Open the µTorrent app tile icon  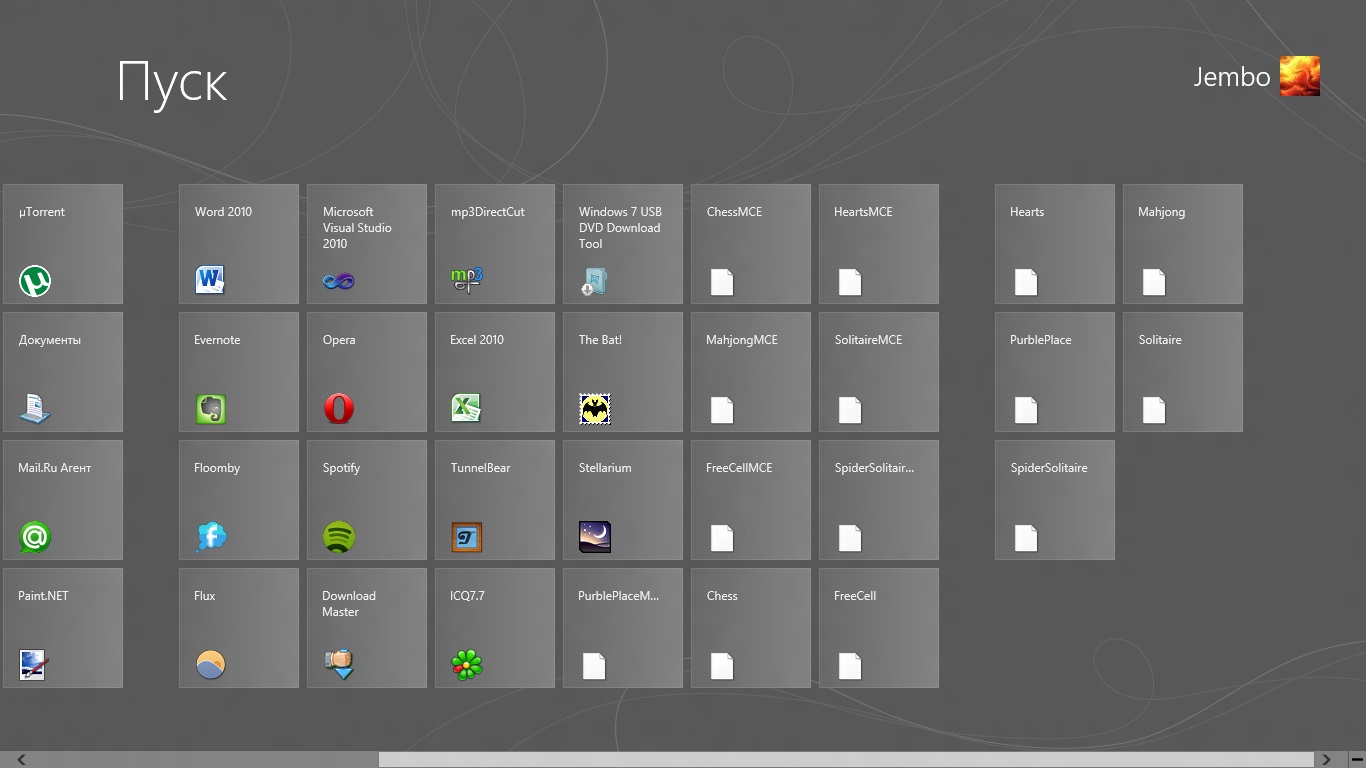coord(35,281)
